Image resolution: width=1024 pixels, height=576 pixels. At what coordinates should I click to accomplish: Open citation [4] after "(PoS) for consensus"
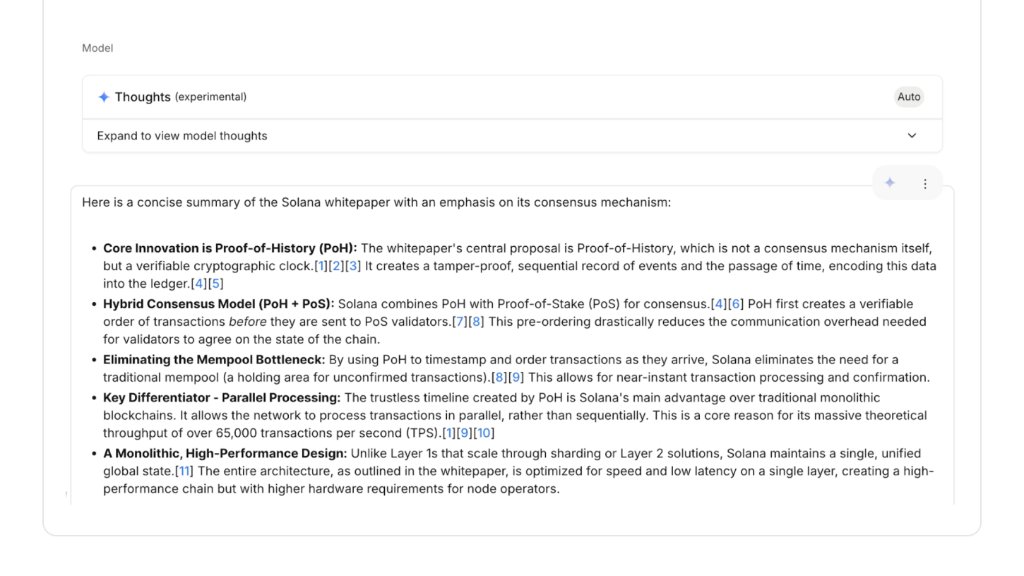[x=719, y=304]
